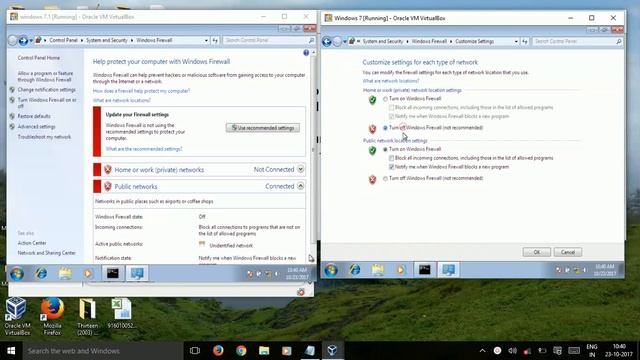Click Windows Firewall breadcrumb in left VM
640x360 pixels.
[154, 40]
